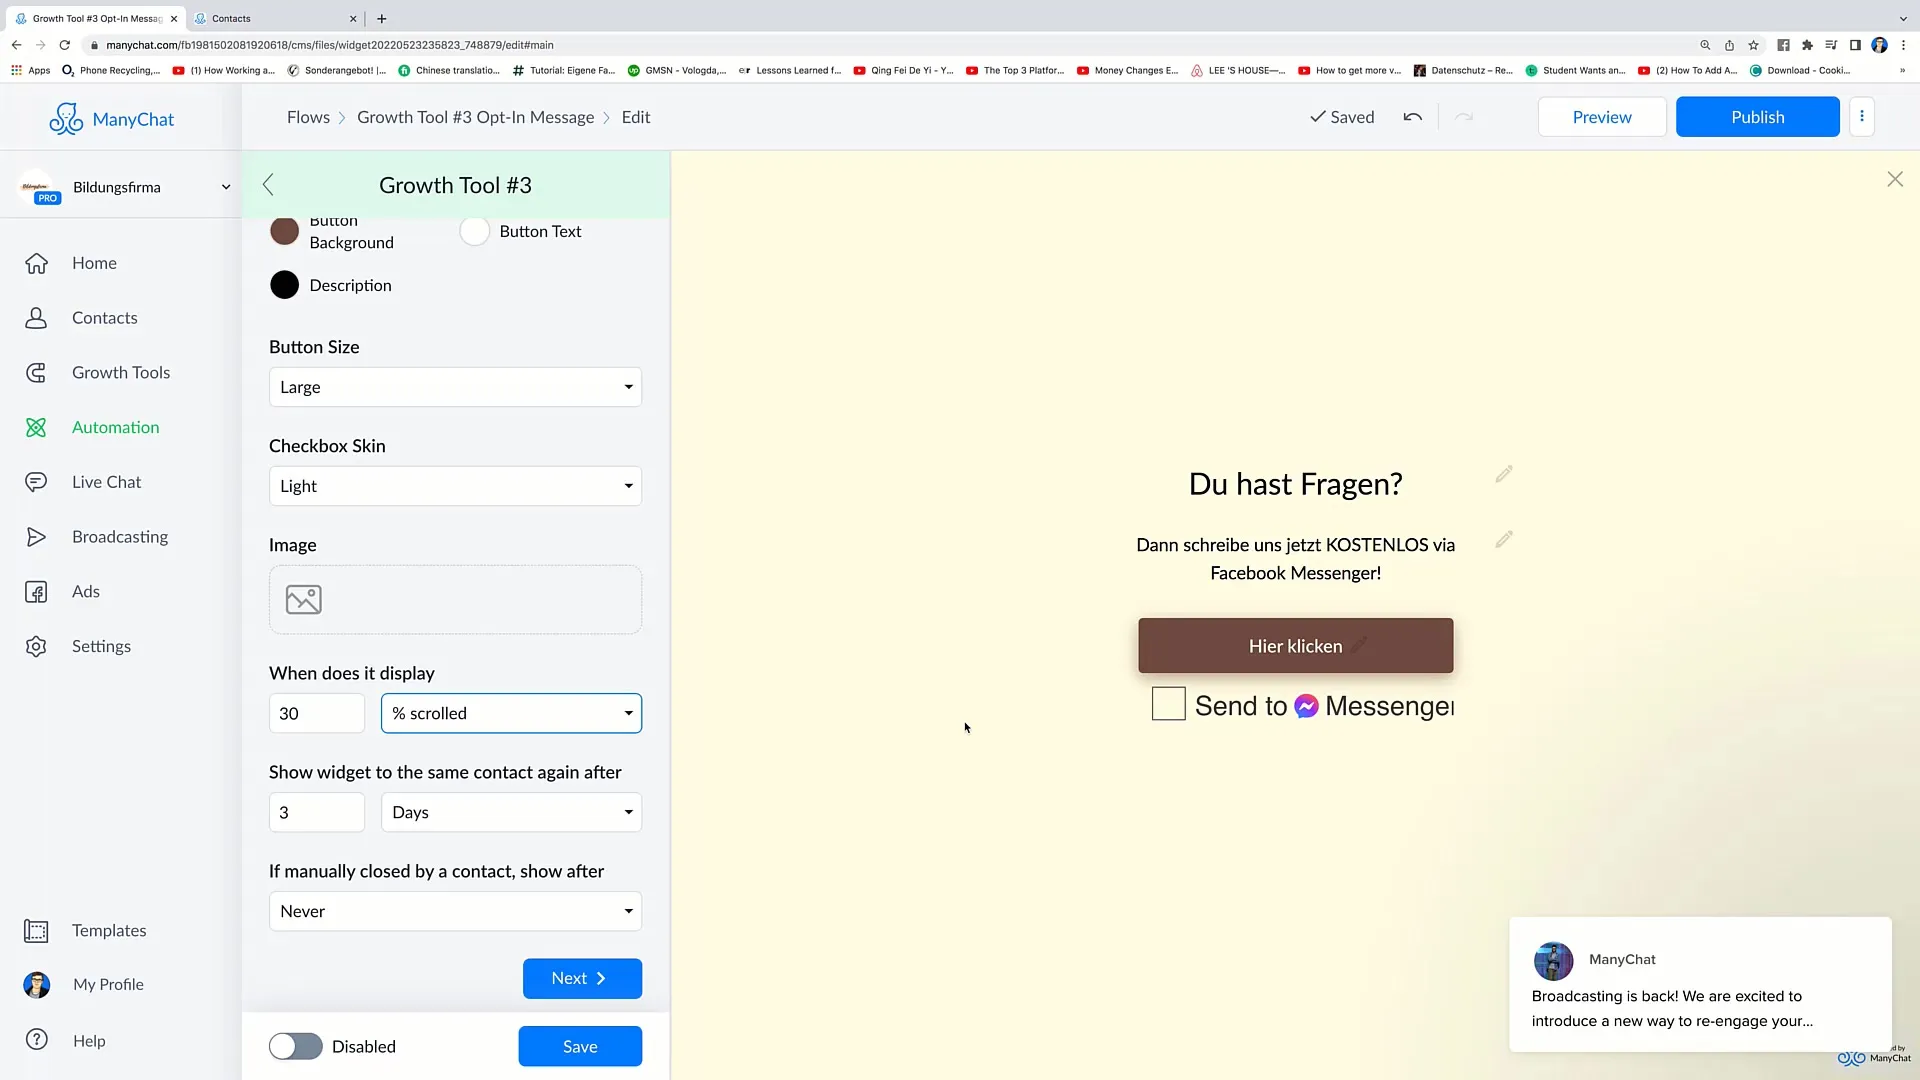Click the Contacts sidebar icon

click(34, 318)
